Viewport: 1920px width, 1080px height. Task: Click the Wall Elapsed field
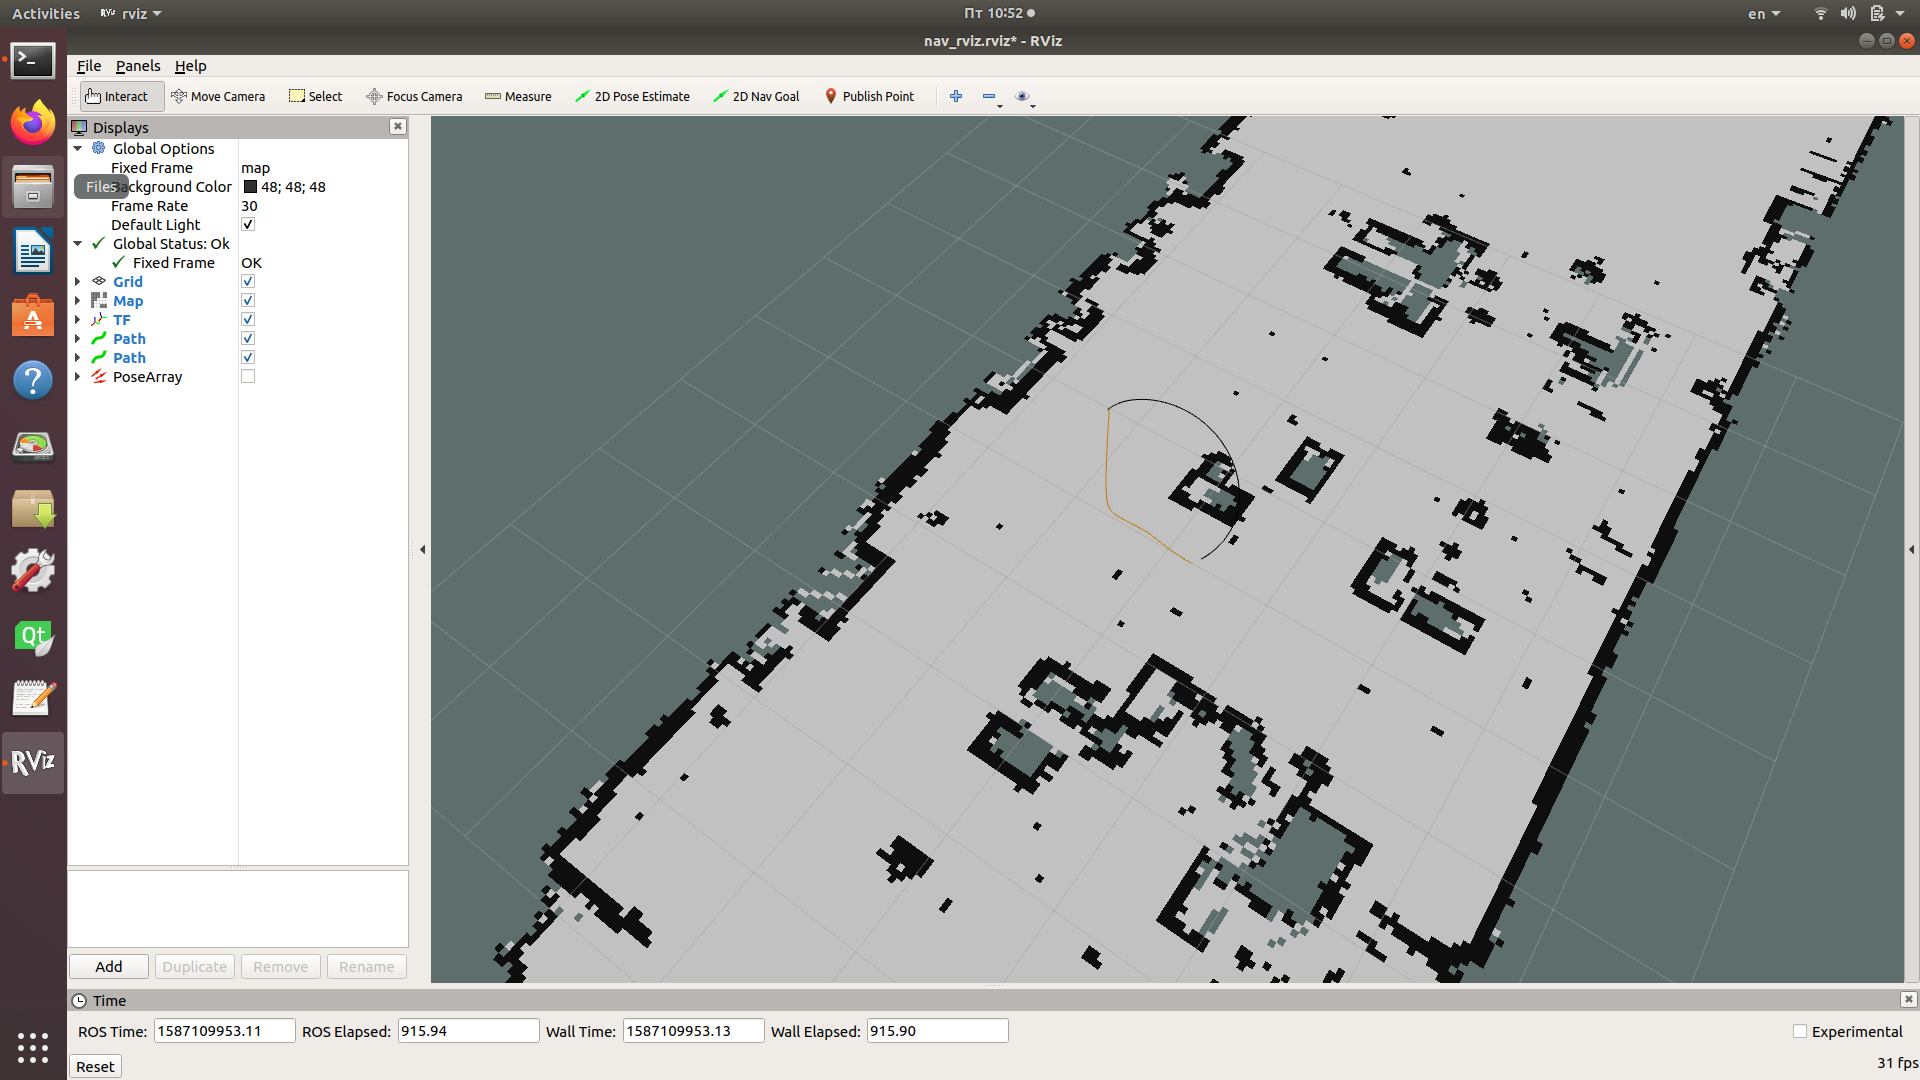937,1030
